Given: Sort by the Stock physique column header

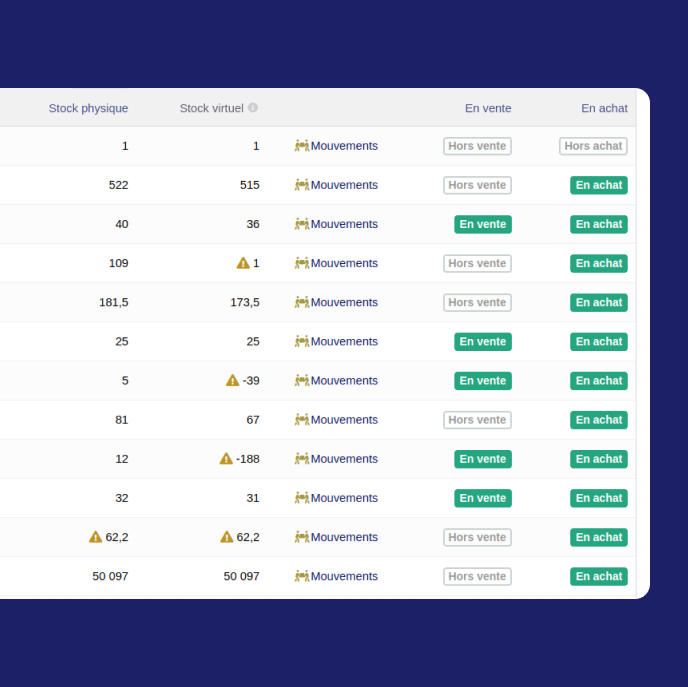Looking at the screenshot, I should (x=88, y=108).
